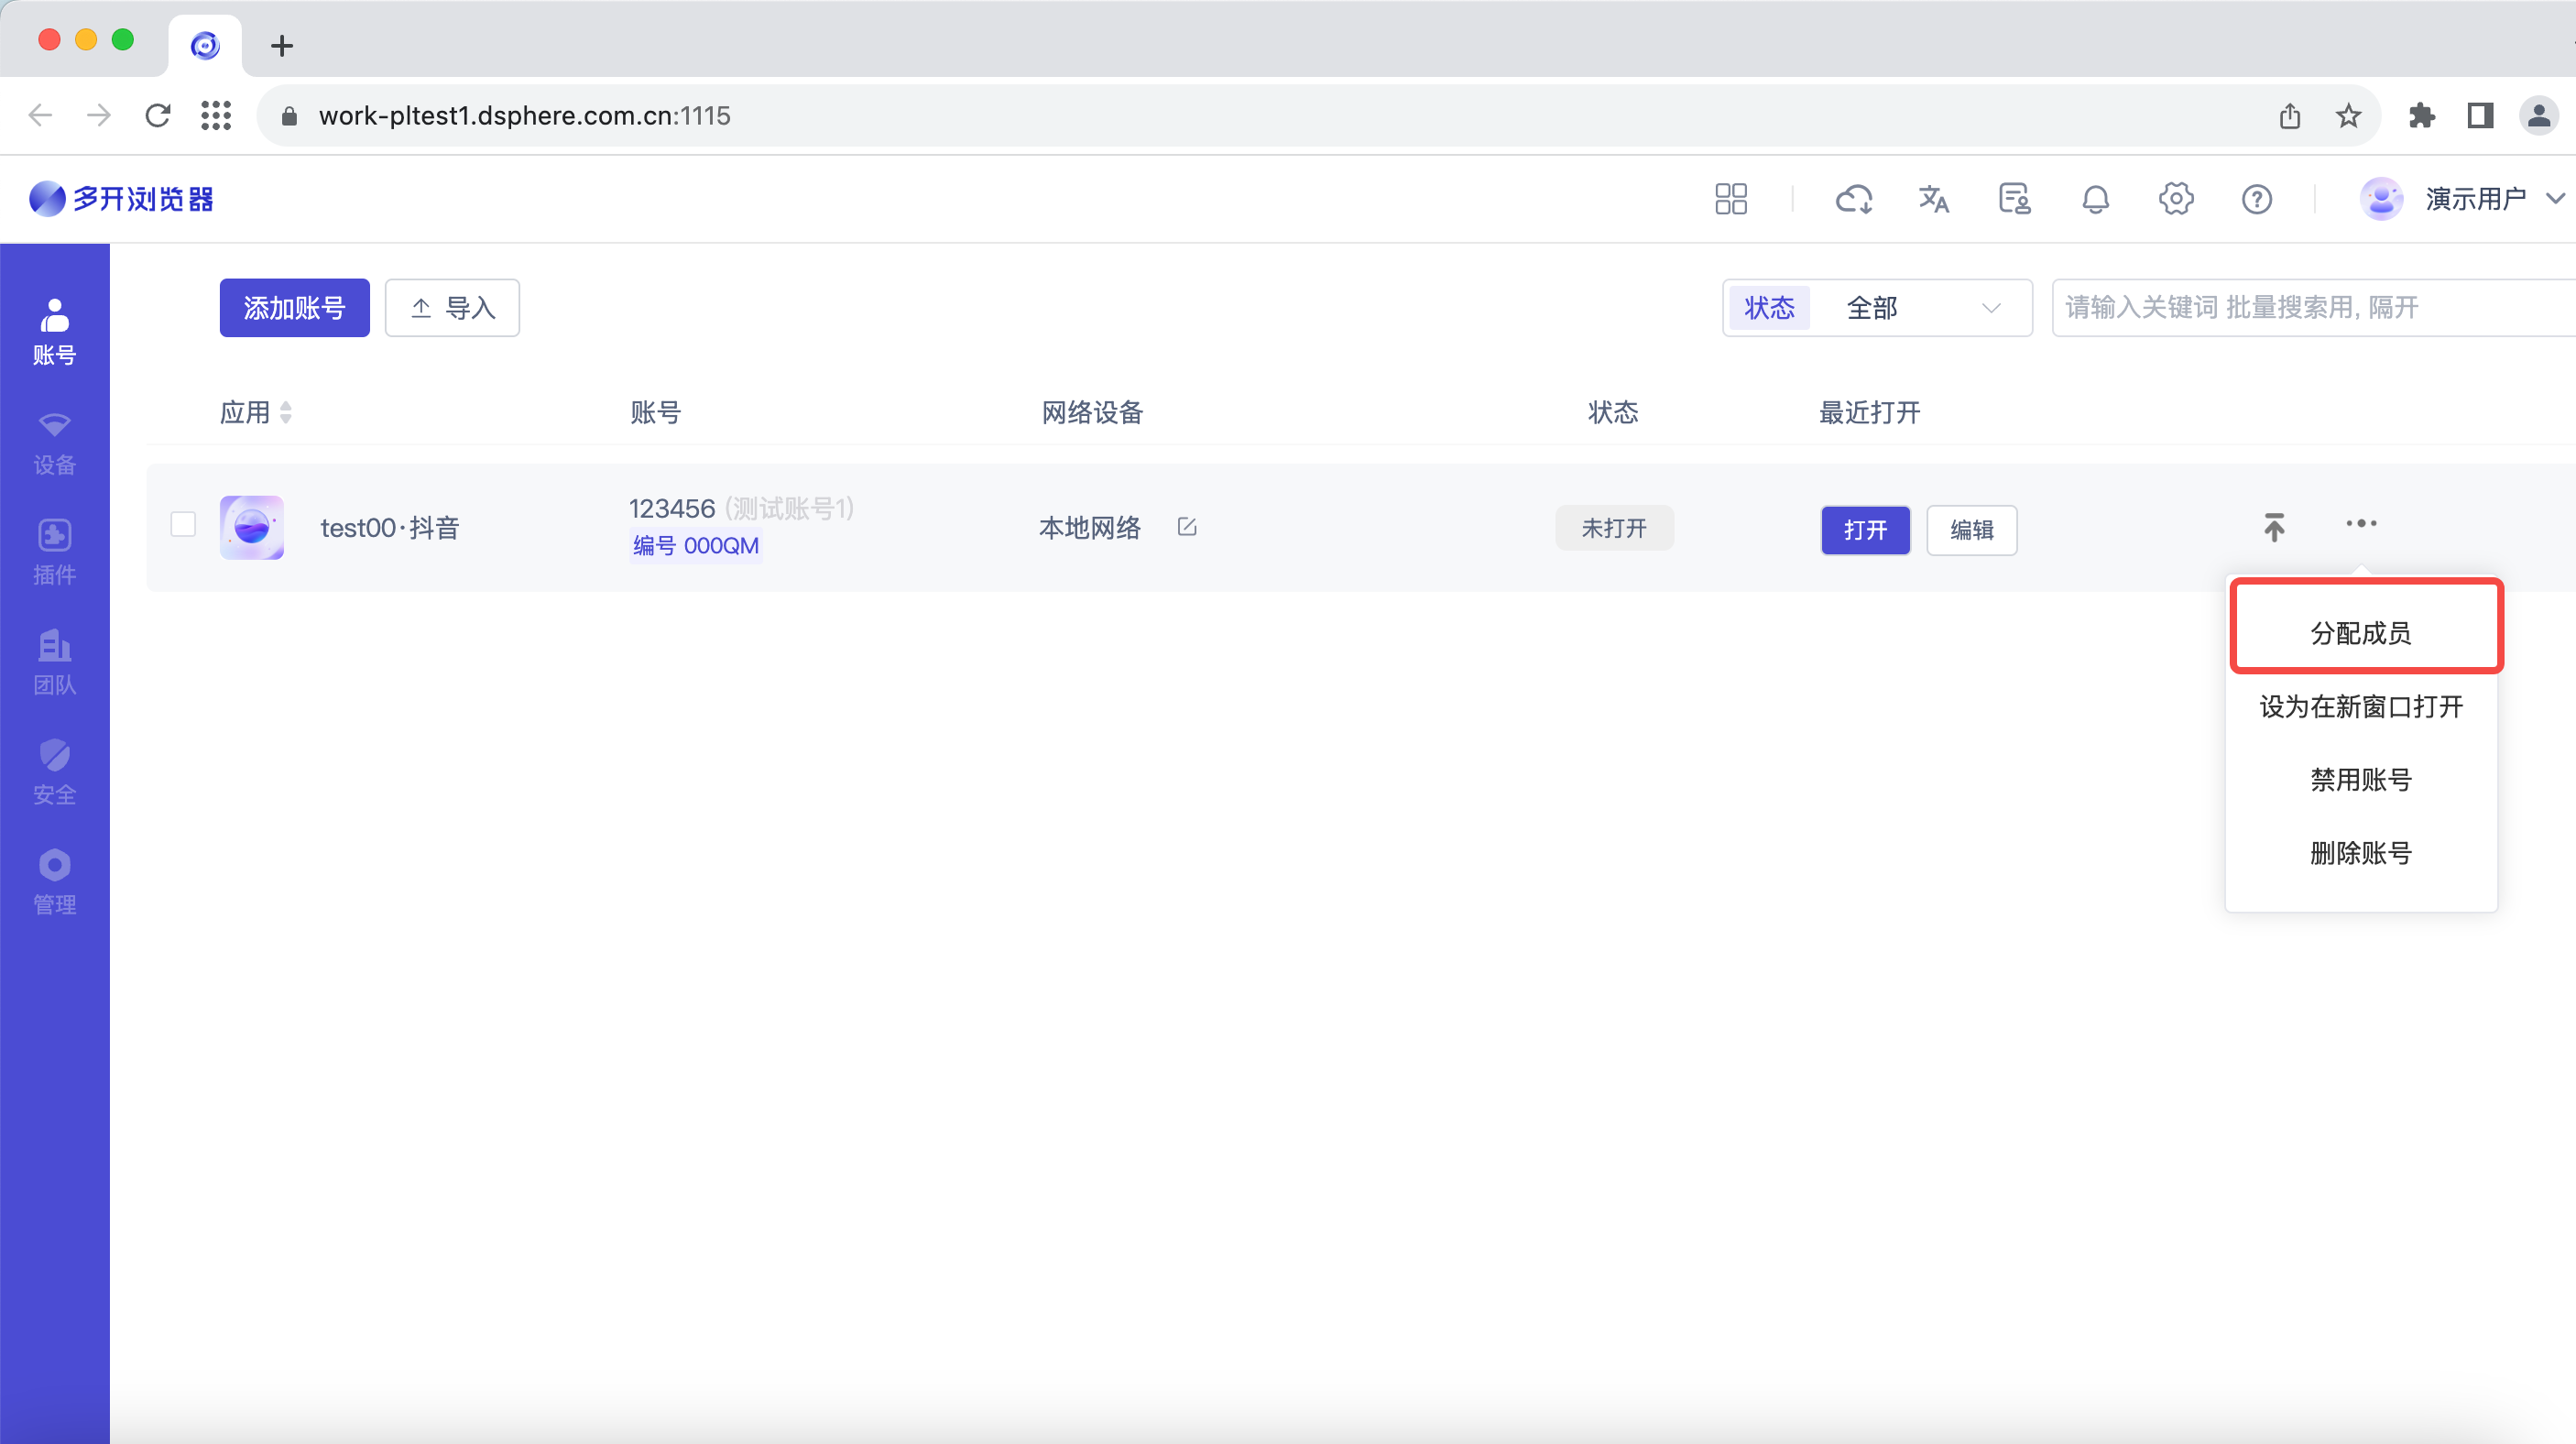Click the 演示用户 avatar

[x=2382, y=199]
